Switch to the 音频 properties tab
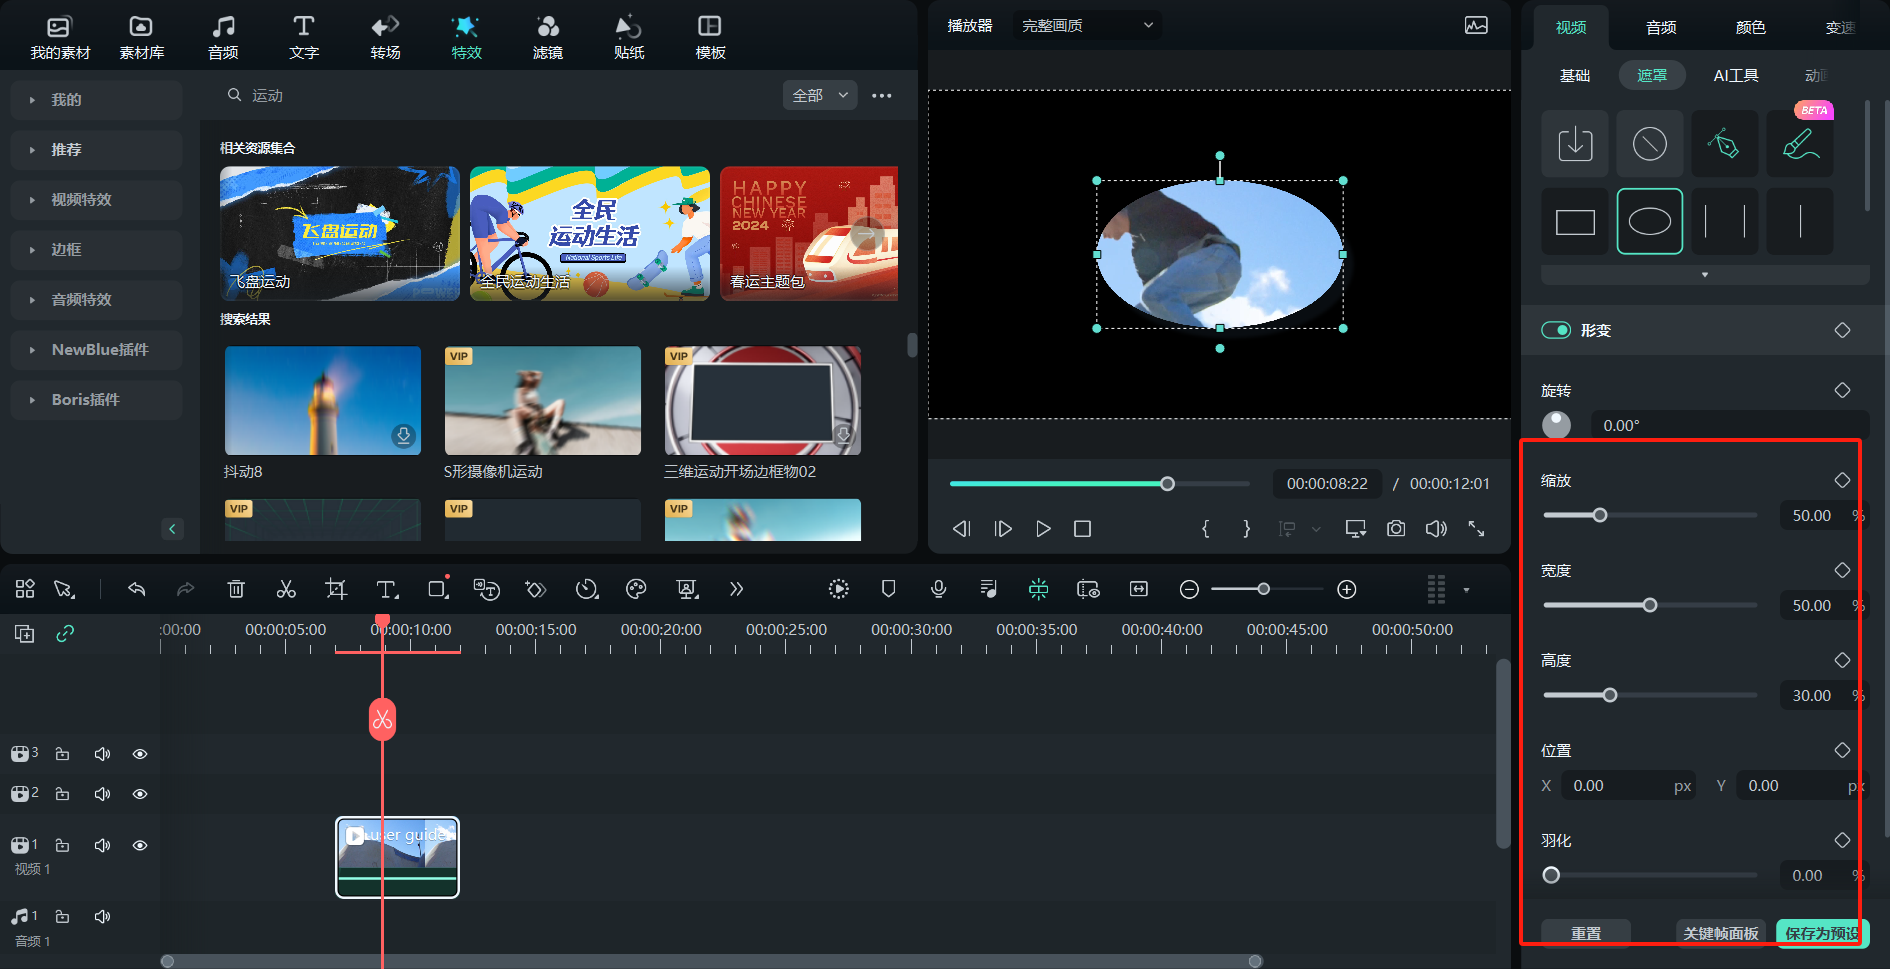Screen dimensions: 1890x969 click(1661, 27)
